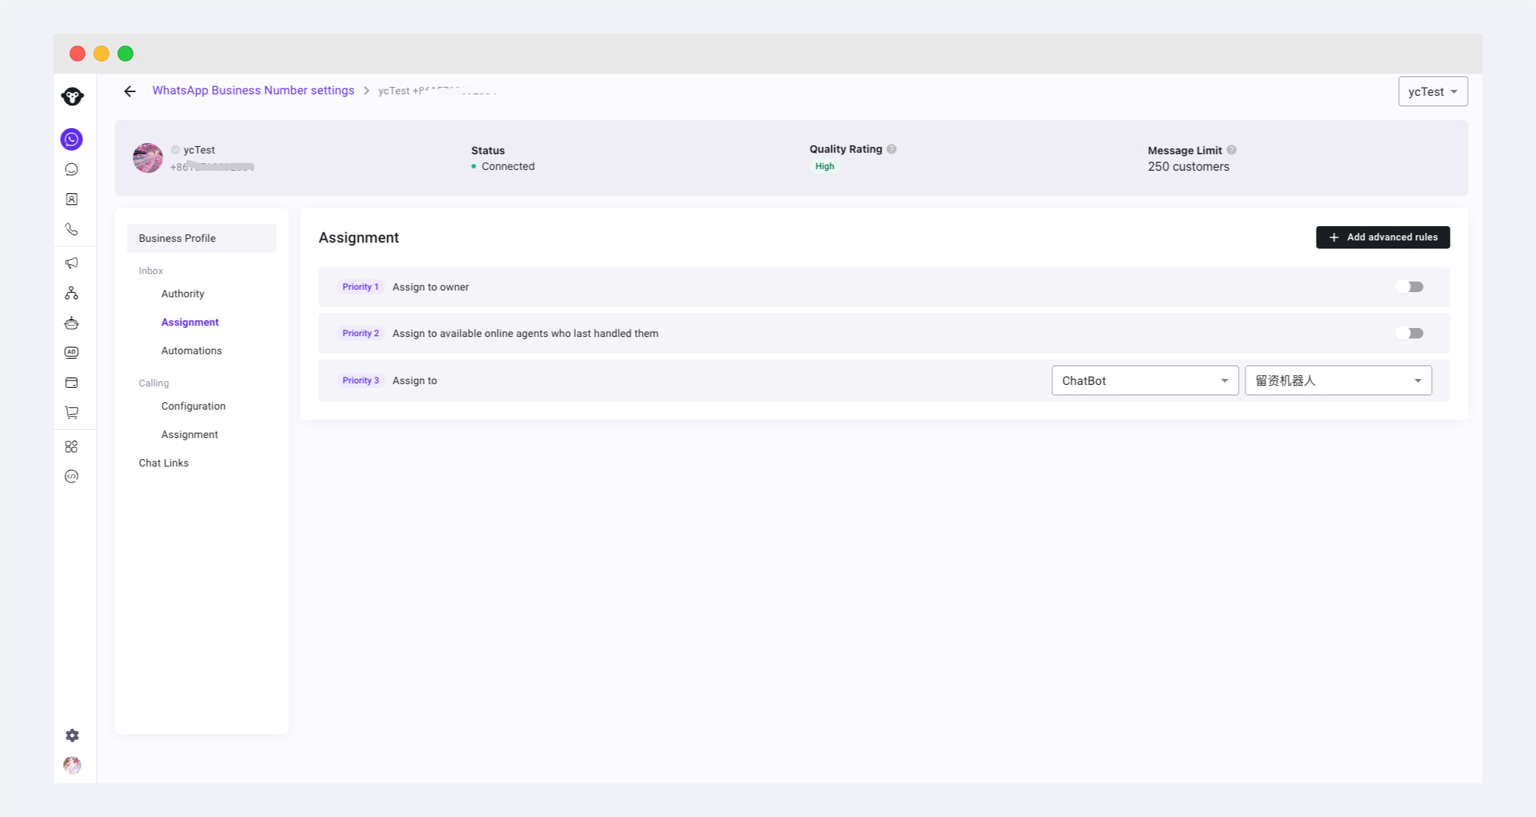Open the chat inbox bubble icon

(x=71, y=170)
